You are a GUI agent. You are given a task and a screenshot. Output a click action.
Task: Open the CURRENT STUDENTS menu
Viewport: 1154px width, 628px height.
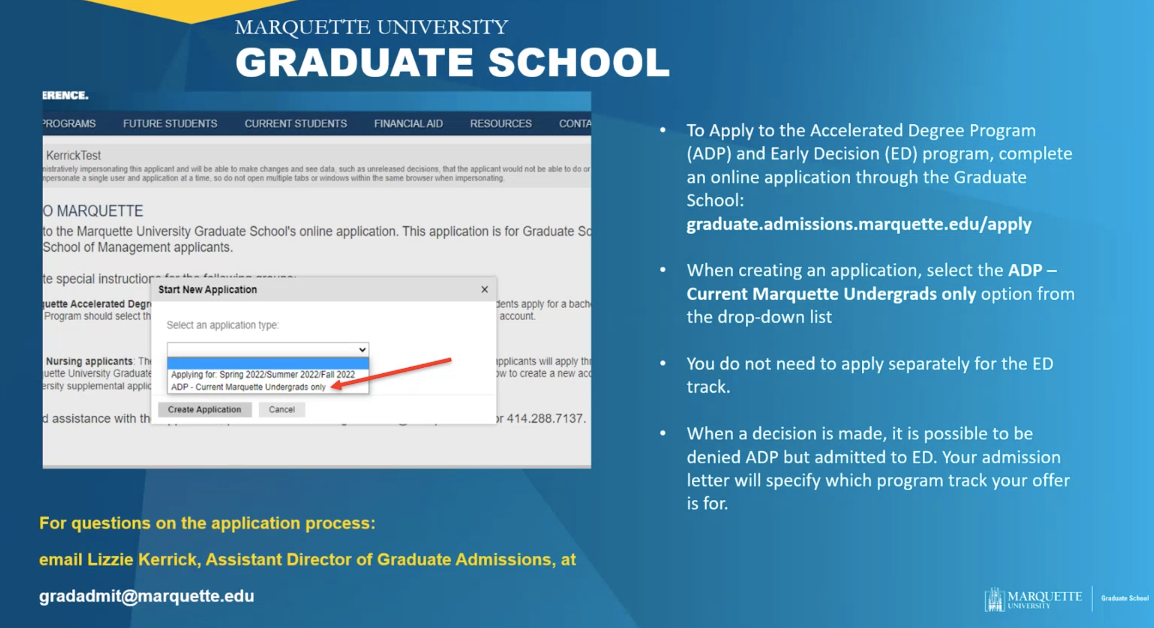296,124
